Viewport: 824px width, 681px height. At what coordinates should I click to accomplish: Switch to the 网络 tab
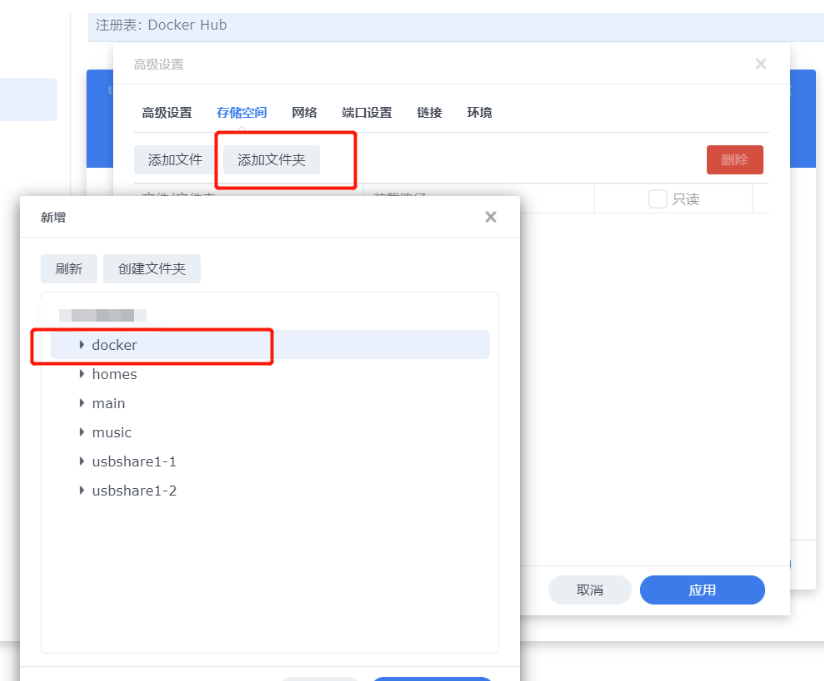point(304,113)
